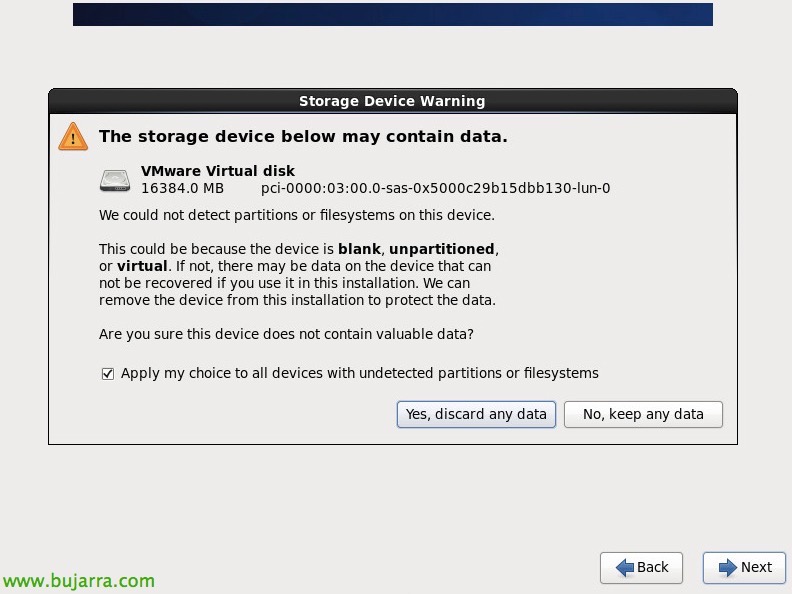
Task: Click the VMware hard disk drive icon
Action: click(115, 181)
